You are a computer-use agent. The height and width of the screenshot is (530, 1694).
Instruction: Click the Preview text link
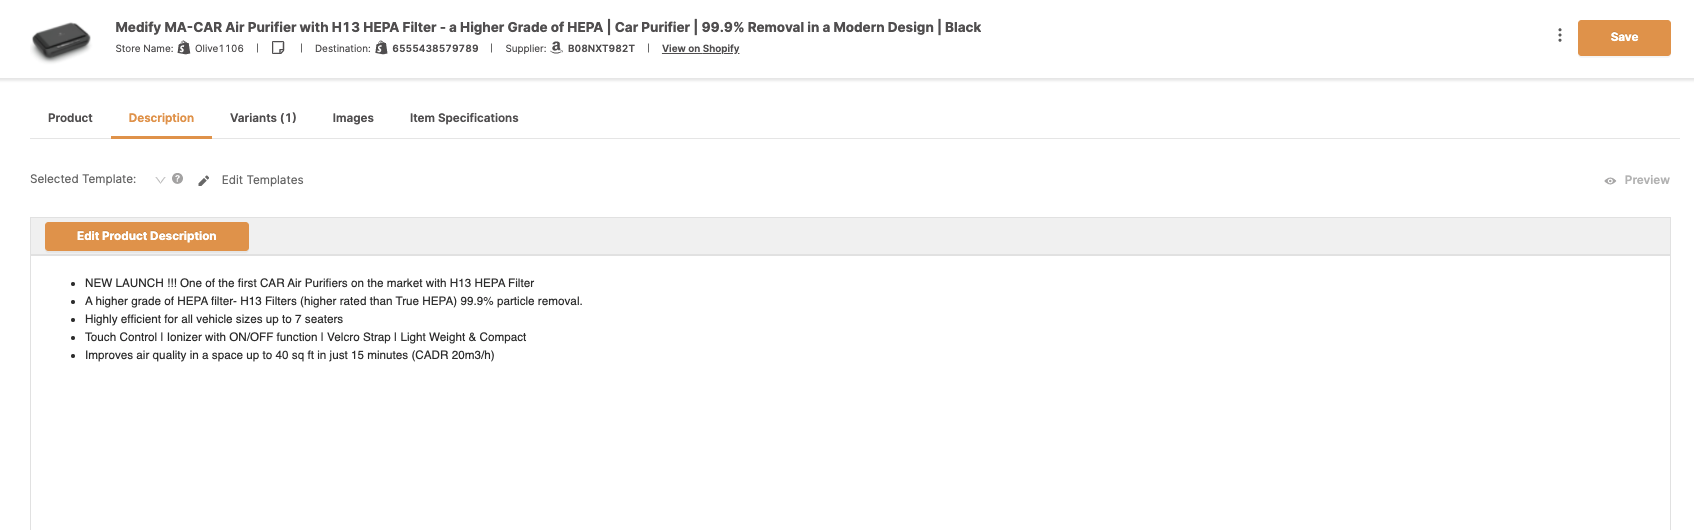tap(1647, 180)
